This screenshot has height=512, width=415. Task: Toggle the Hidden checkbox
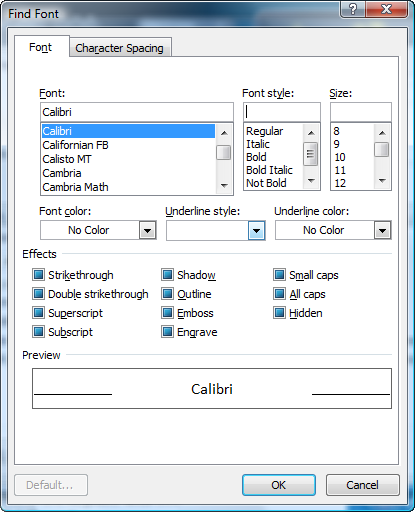tap(279, 313)
